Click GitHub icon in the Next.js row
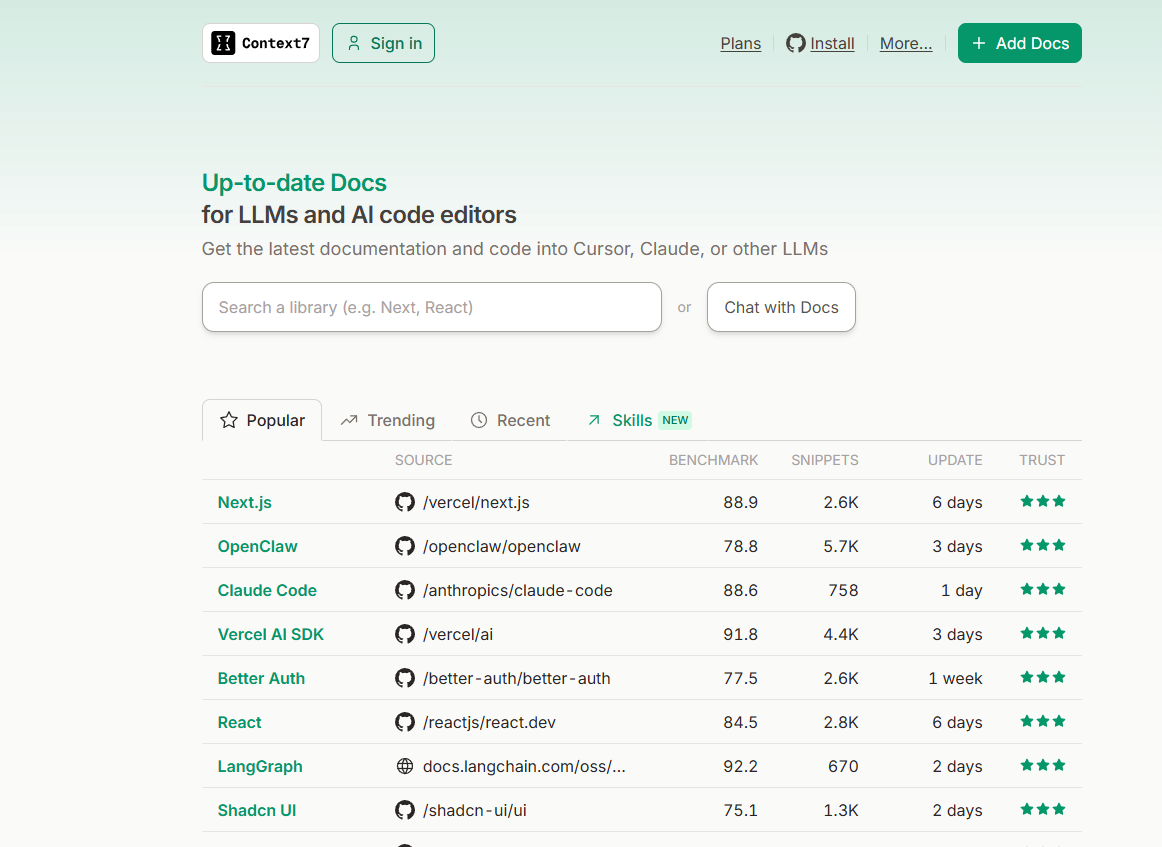 click(x=405, y=502)
